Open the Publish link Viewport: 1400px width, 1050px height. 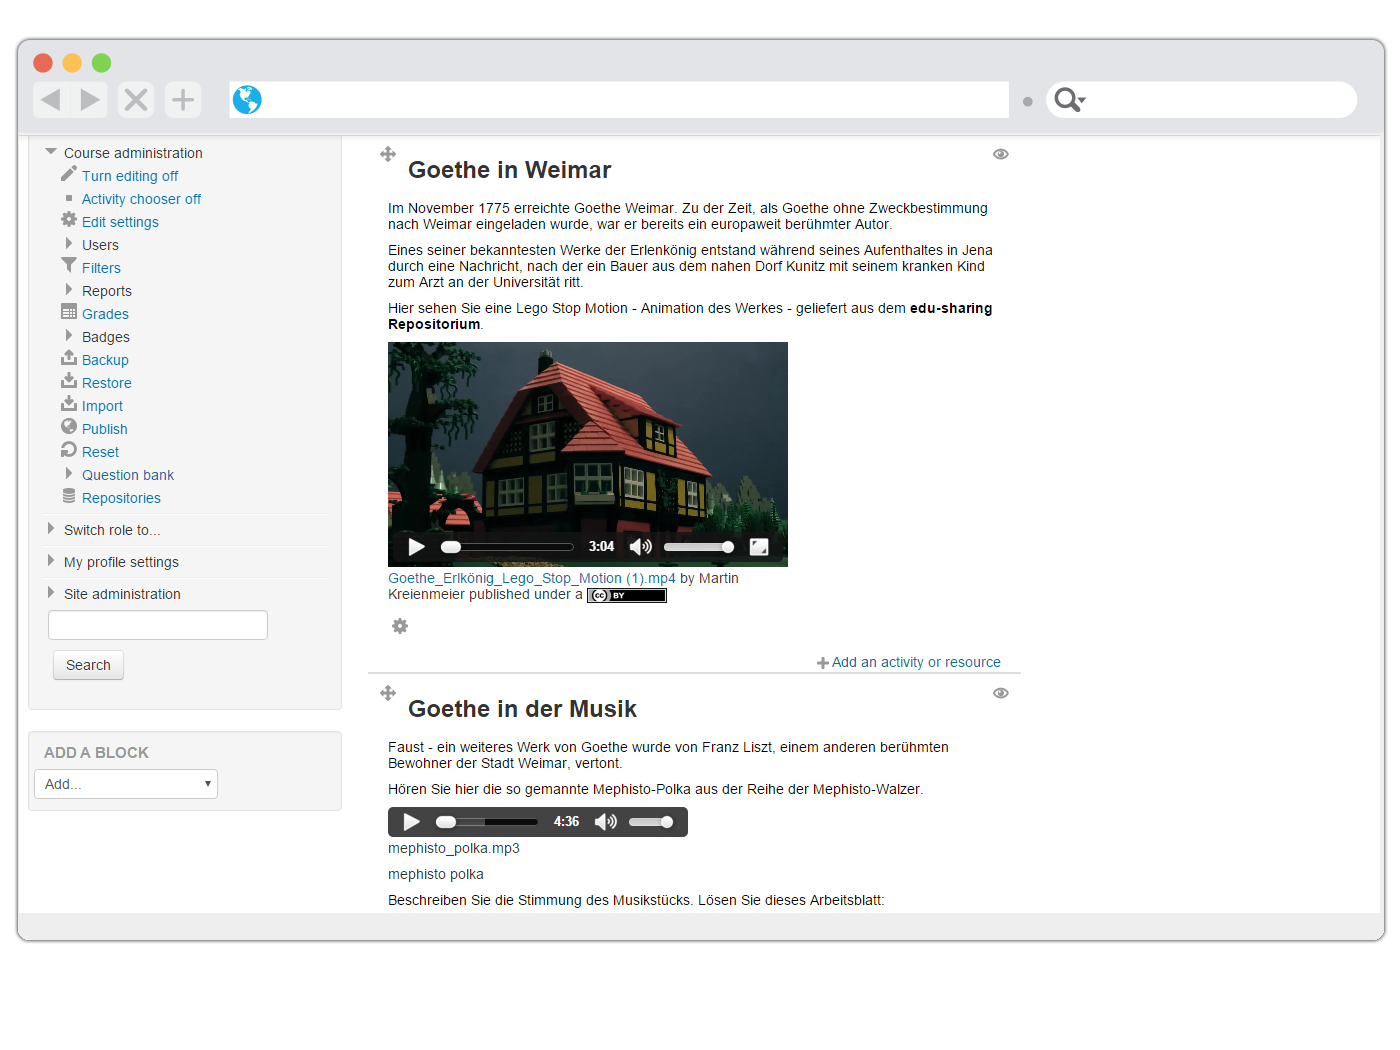tap(105, 429)
